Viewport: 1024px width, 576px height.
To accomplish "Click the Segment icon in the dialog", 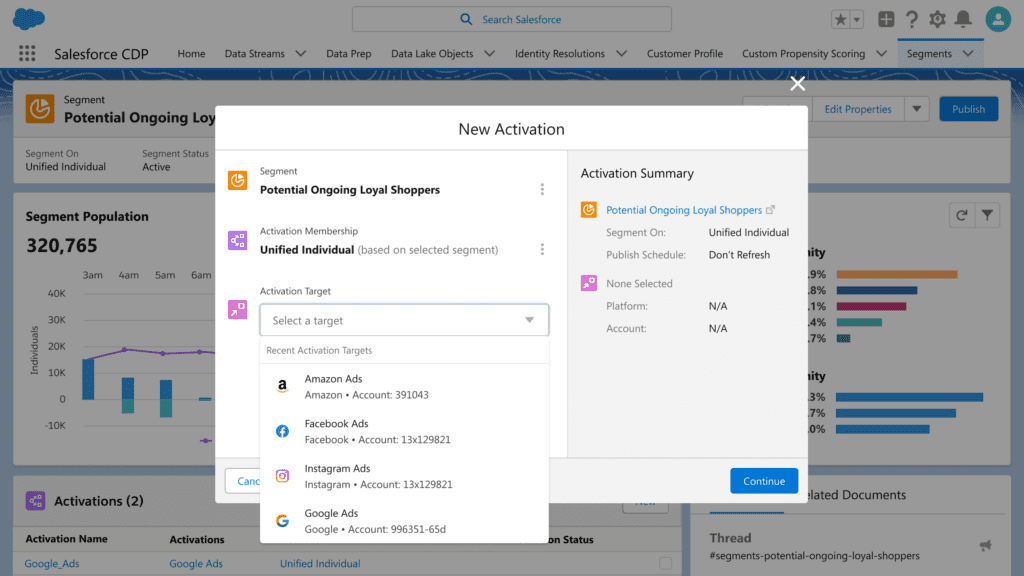I will tap(238, 180).
